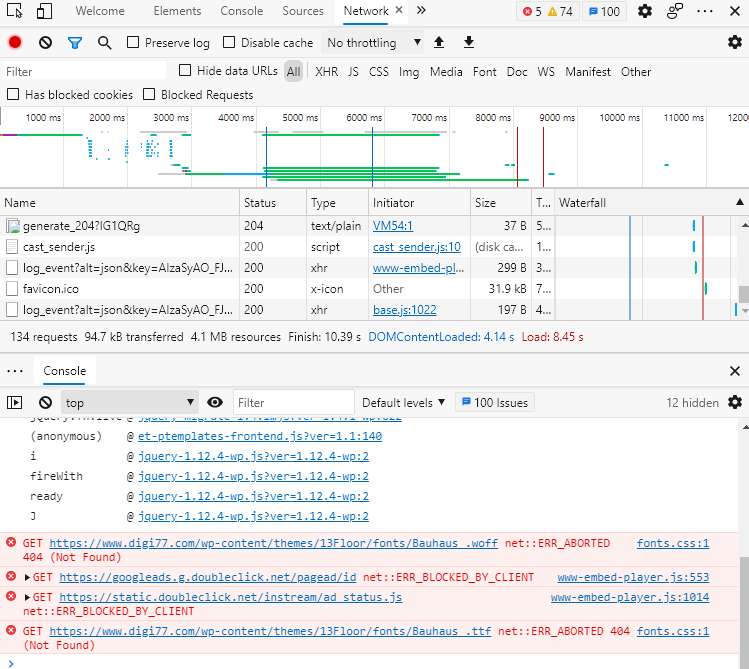The height and width of the screenshot is (669, 749).
Task: Open the cast_sender.js:10 initiator link
Action: (x=416, y=247)
